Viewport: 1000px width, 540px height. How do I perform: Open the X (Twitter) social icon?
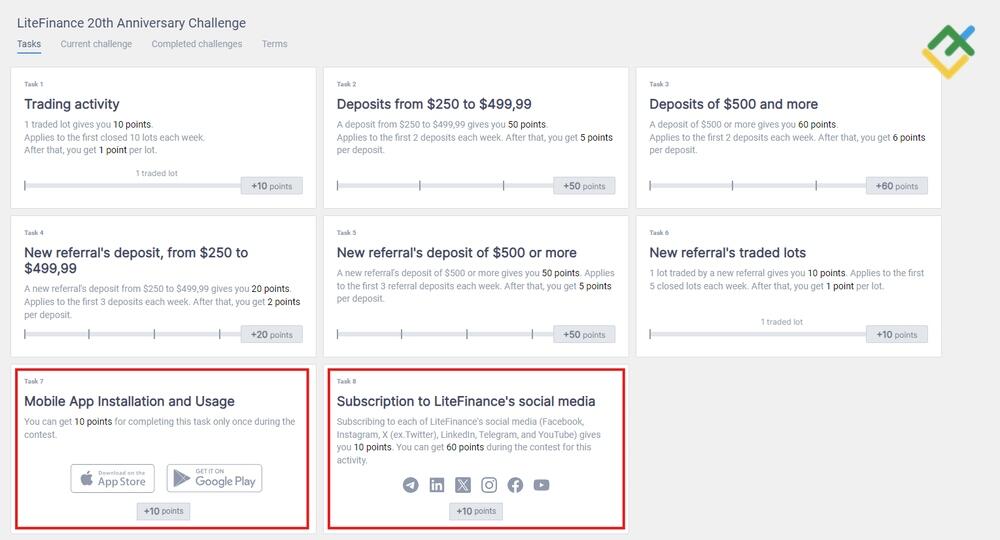(x=463, y=485)
